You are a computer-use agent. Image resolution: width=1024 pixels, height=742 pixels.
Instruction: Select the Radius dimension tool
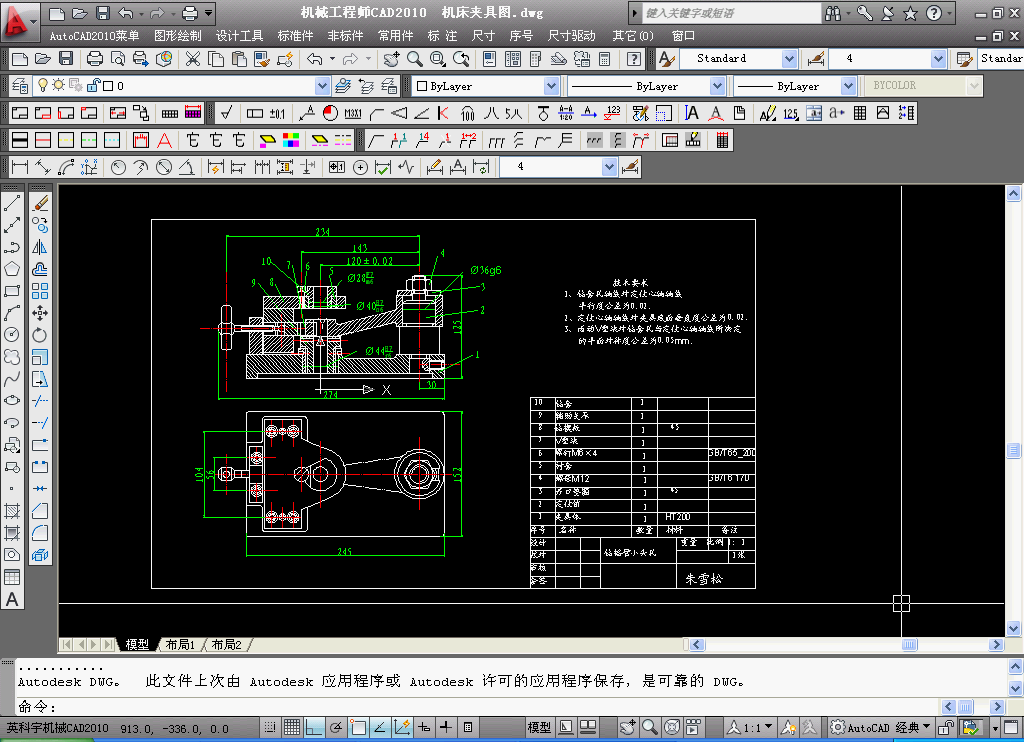pyautogui.click(x=118, y=167)
